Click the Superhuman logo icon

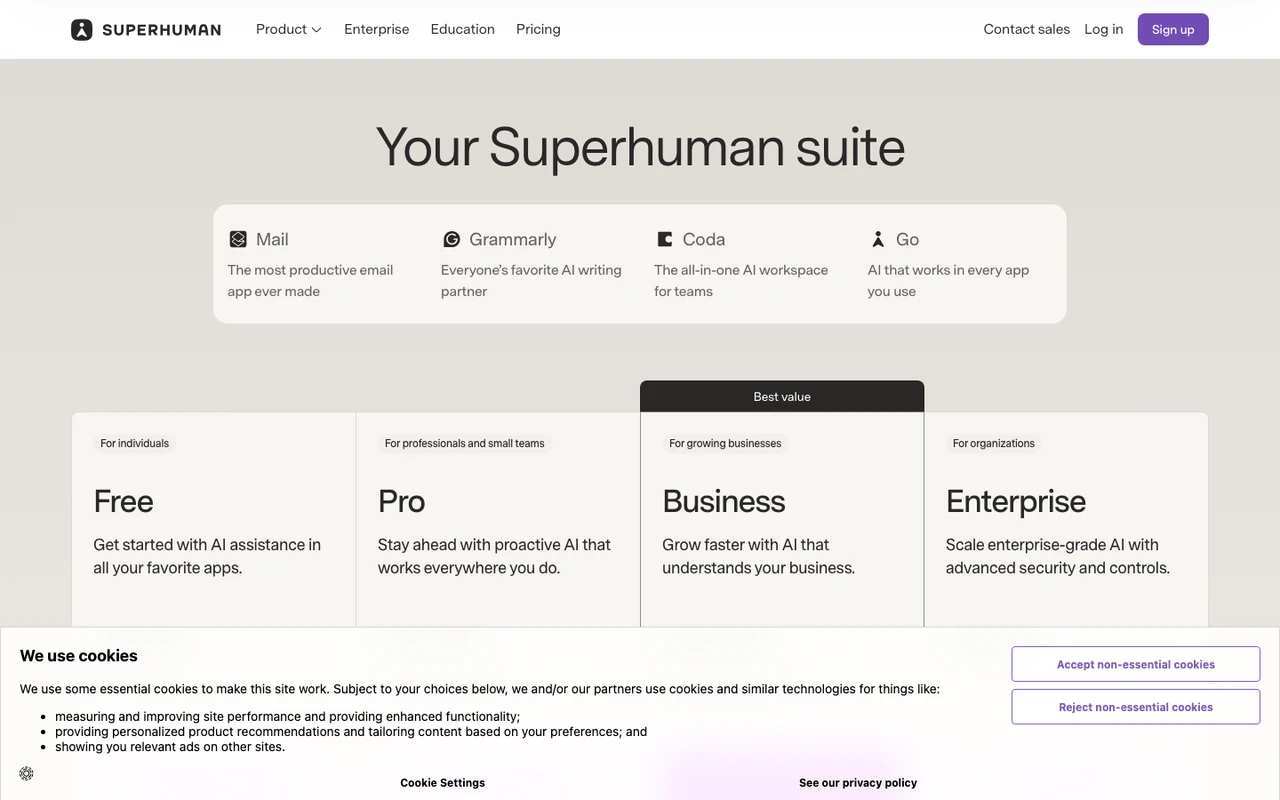[x=82, y=30]
